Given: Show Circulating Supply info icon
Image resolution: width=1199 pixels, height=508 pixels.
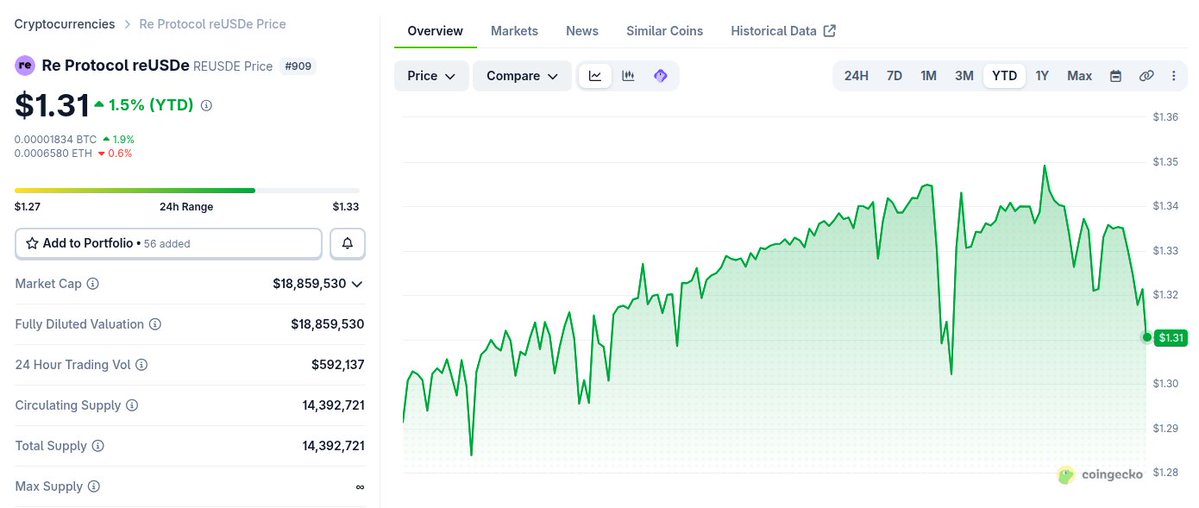Looking at the screenshot, I should pos(132,405).
